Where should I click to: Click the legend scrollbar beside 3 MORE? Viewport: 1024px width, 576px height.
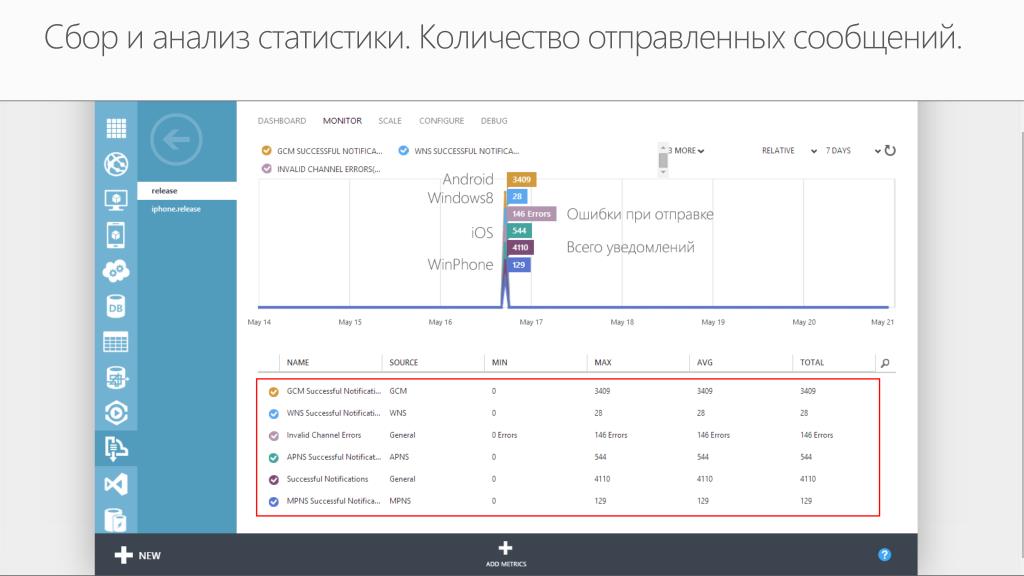click(x=663, y=159)
